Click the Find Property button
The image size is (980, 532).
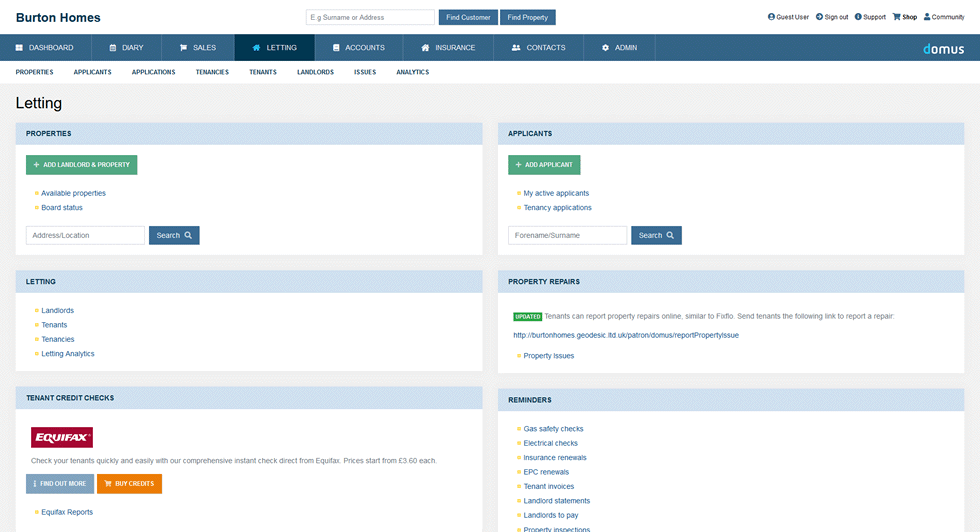[528, 18]
